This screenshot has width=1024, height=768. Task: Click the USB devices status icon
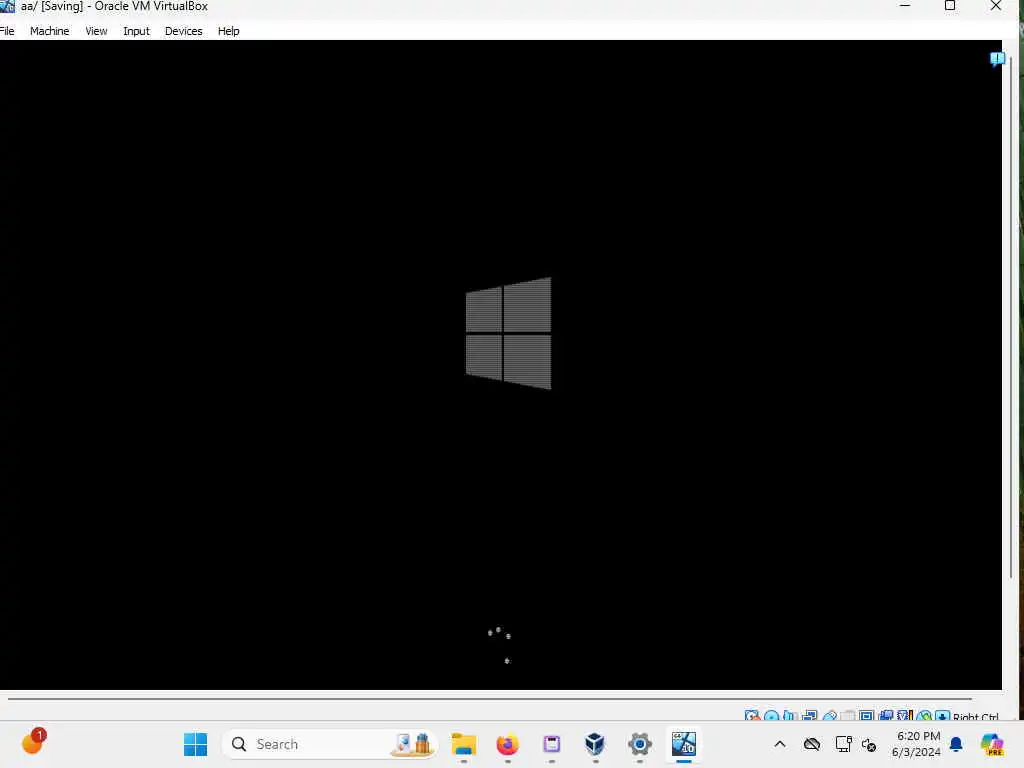829,716
